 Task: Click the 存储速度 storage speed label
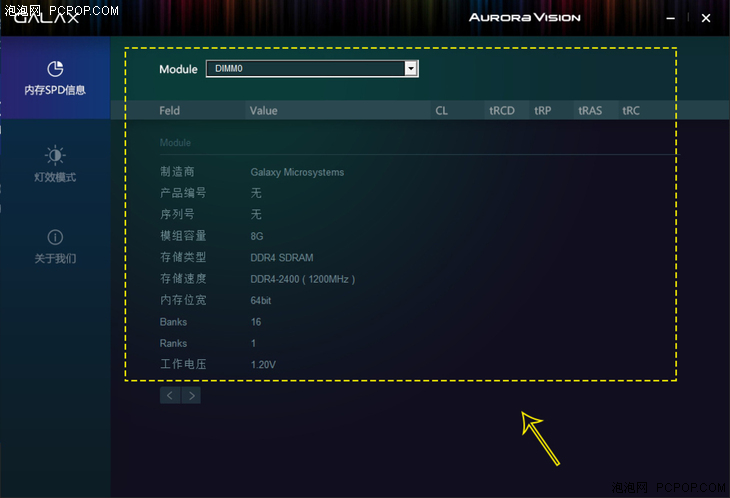183,278
